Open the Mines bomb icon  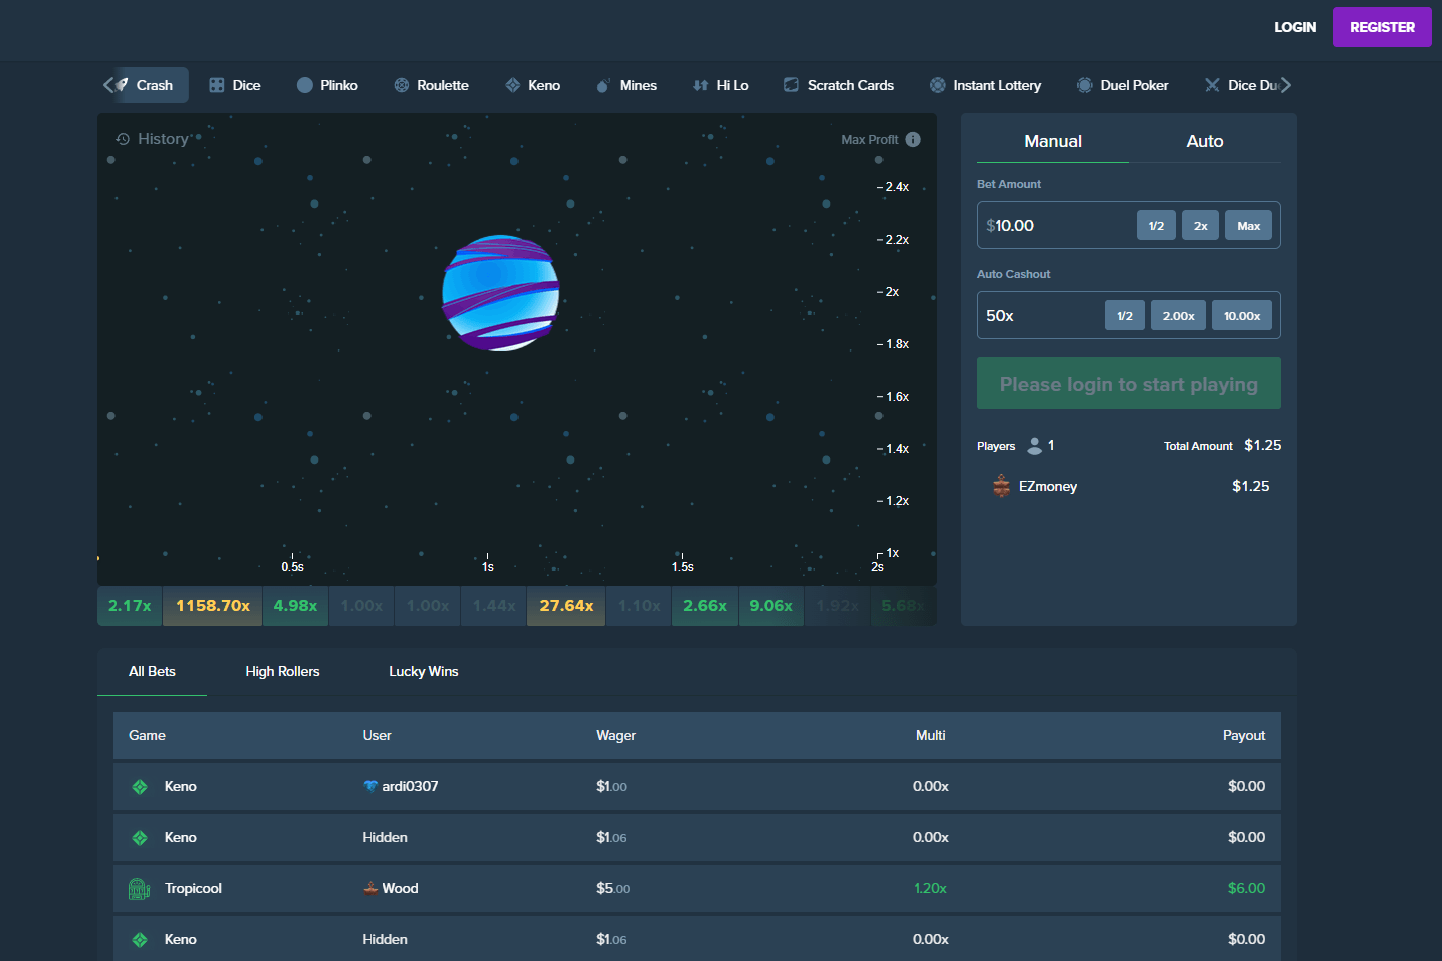[603, 85]
